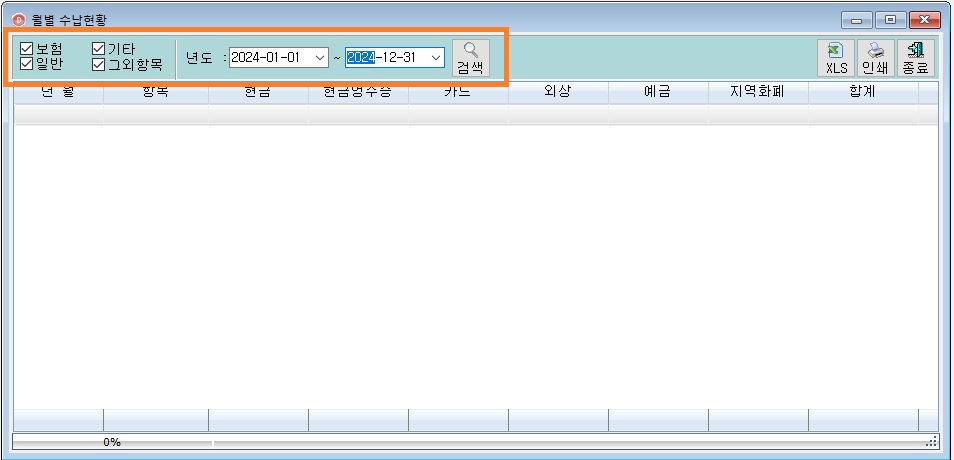Sort by the 현금 column header
Viewport: 954px width, 460px height.
coord(258,92)
